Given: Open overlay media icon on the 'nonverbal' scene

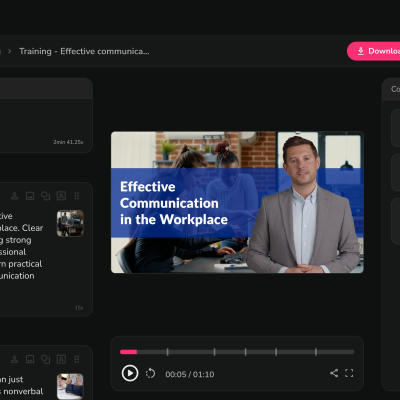Looking at the screenshot, I should 45,359.
